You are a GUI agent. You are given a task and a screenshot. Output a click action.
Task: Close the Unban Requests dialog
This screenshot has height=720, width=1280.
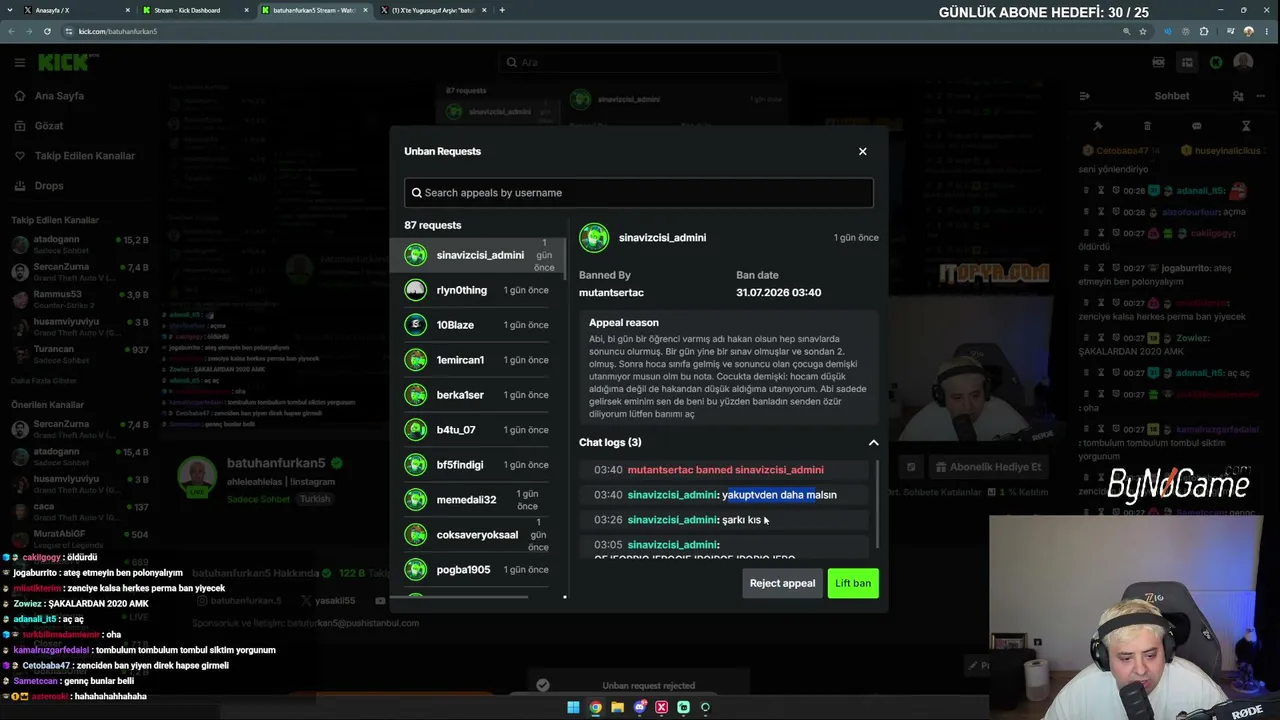coord(862,151)
